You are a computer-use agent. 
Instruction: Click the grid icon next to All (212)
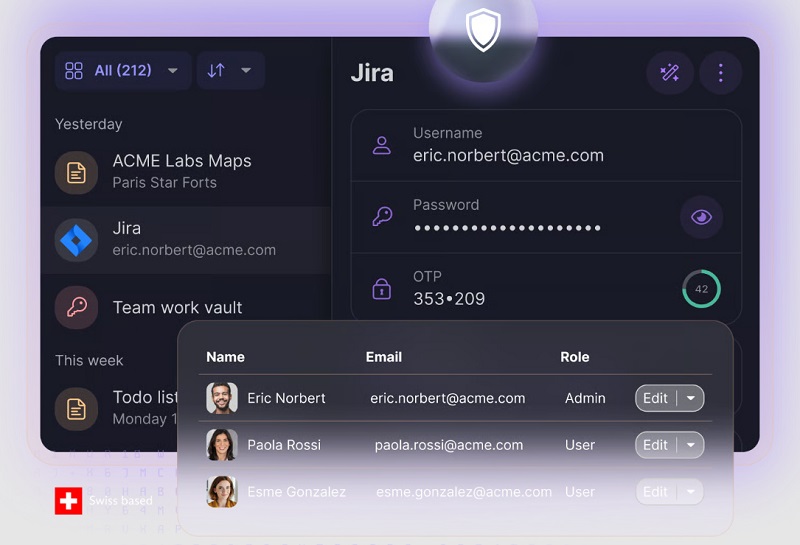[x=74, y=70]
